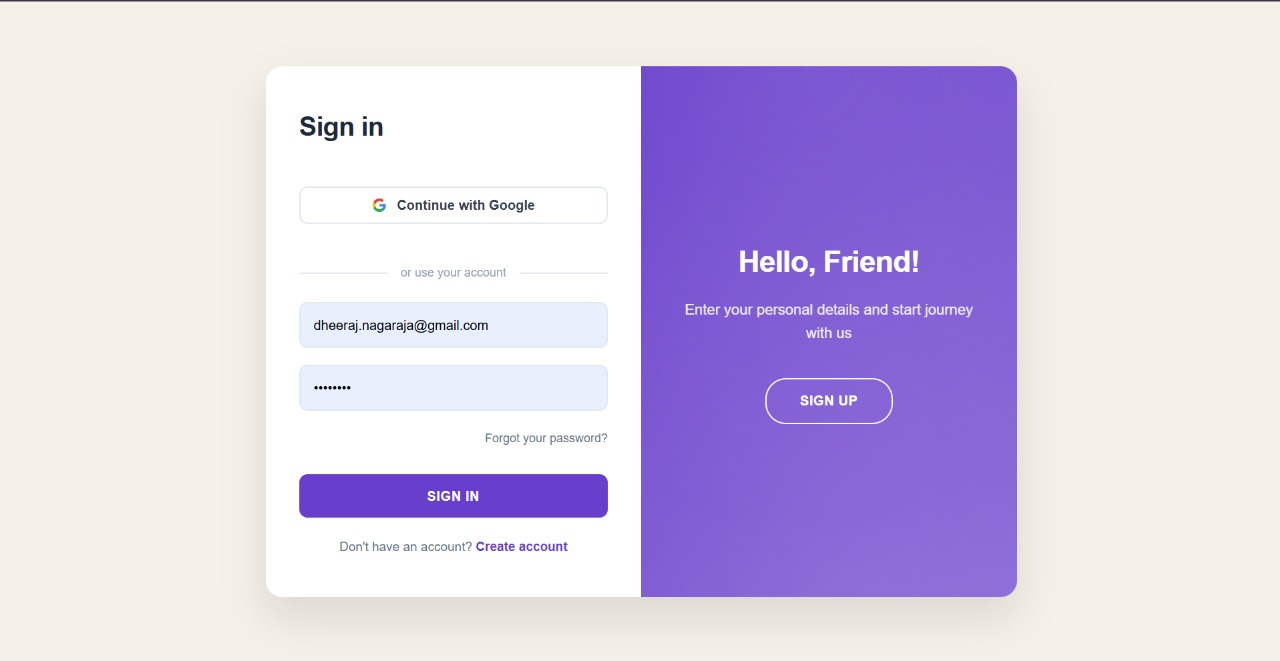Click the 'with us' text line
Screen dimensions: 1280x661
click(x=828, y=333)
